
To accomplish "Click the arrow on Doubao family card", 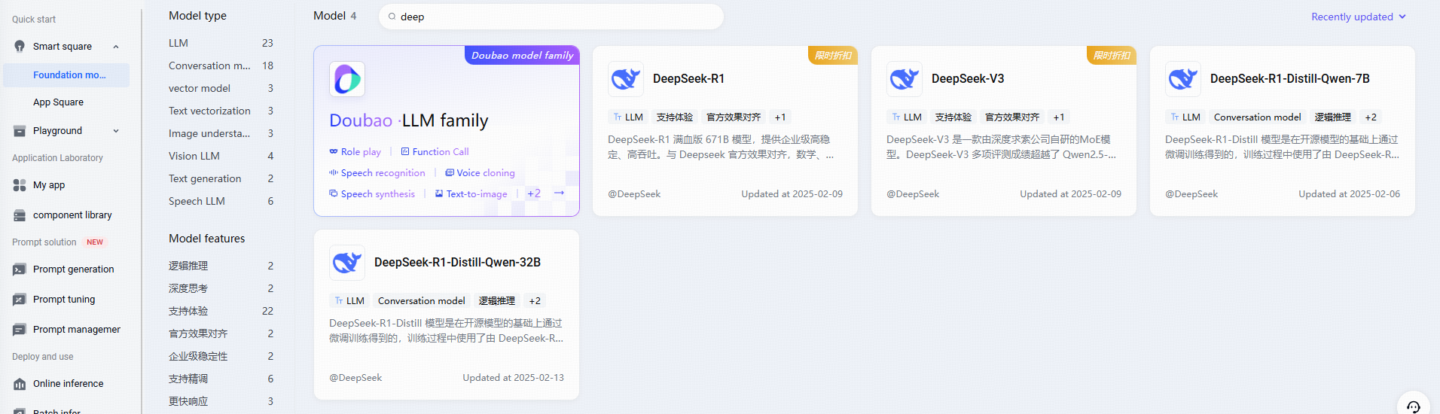I will [559, 193].
